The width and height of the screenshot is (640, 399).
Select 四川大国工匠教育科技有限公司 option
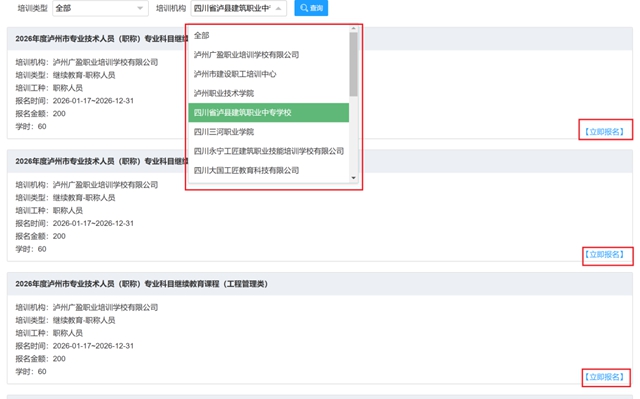click(269, 170)
